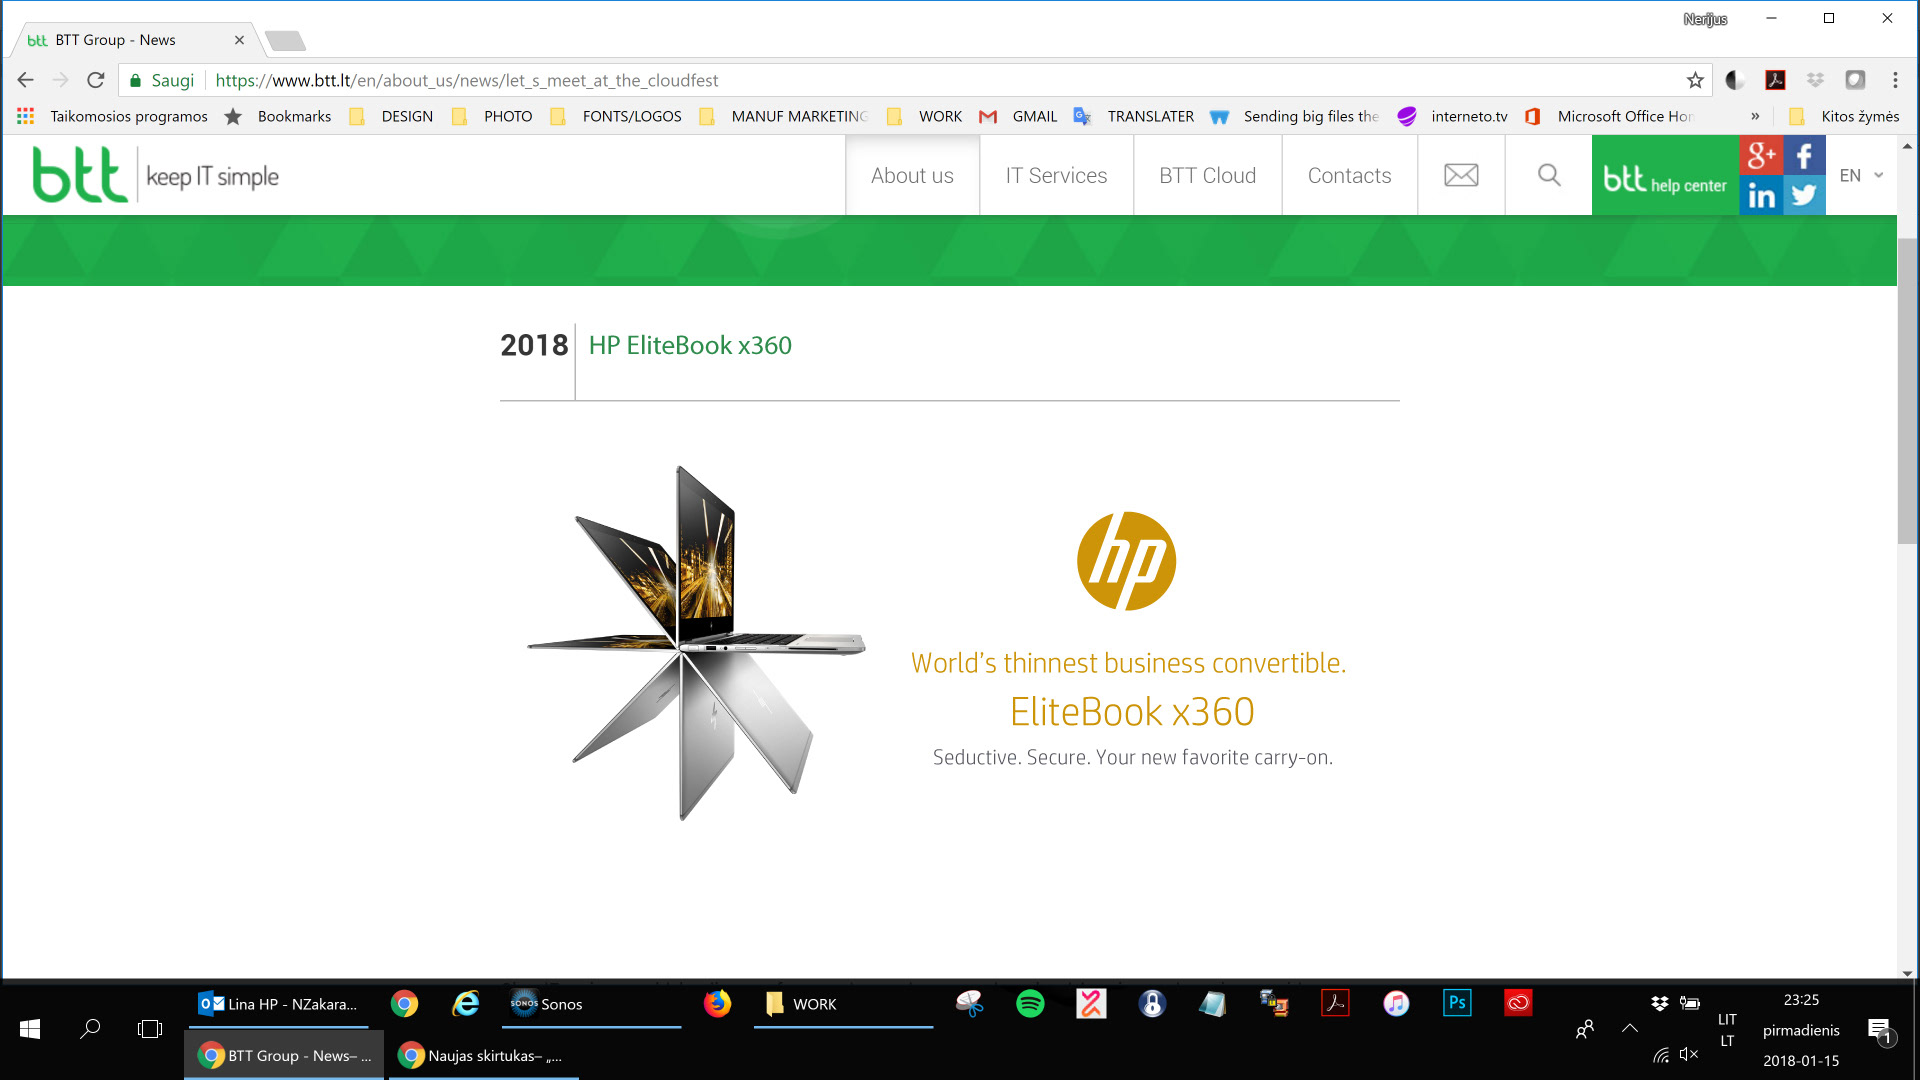Switch to Sonos taskbar window
Image resolution: width=1920 pixels, height=1080 pixels.
[592, 1004]
